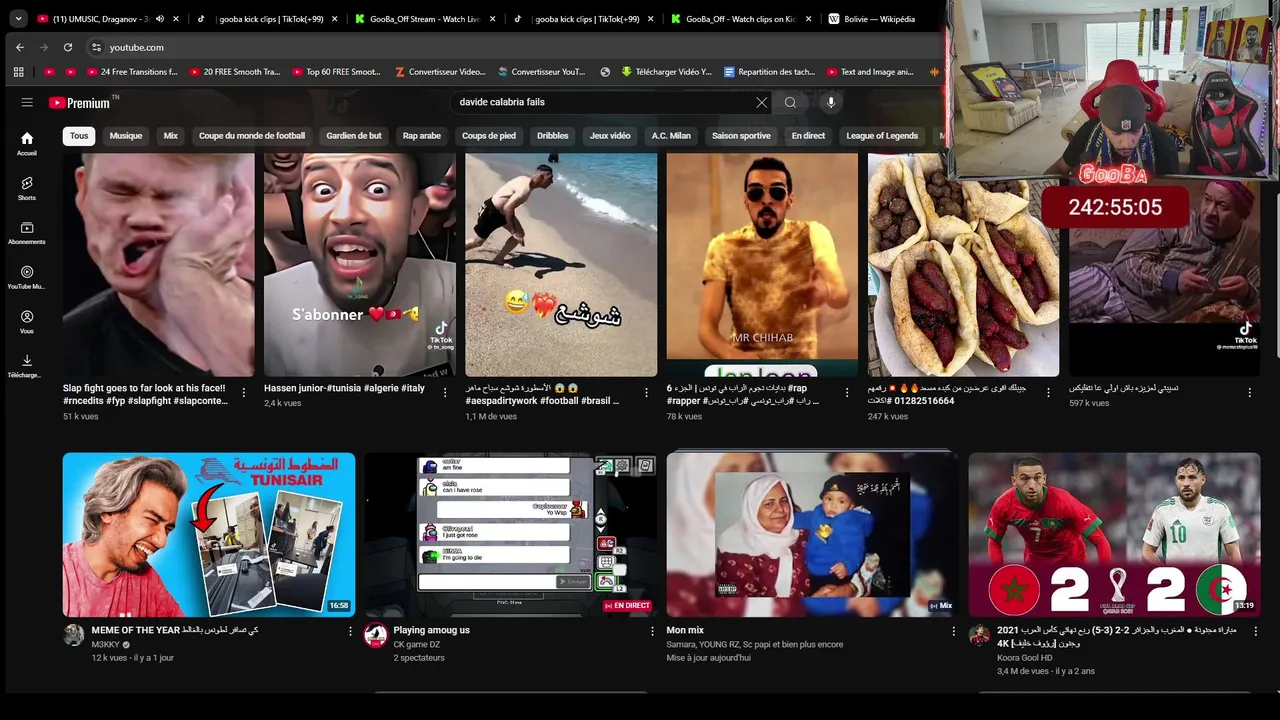1280x720 pixels.
Task: Open the 24 Free Transitions bookmark
Action: pos(132,72)
